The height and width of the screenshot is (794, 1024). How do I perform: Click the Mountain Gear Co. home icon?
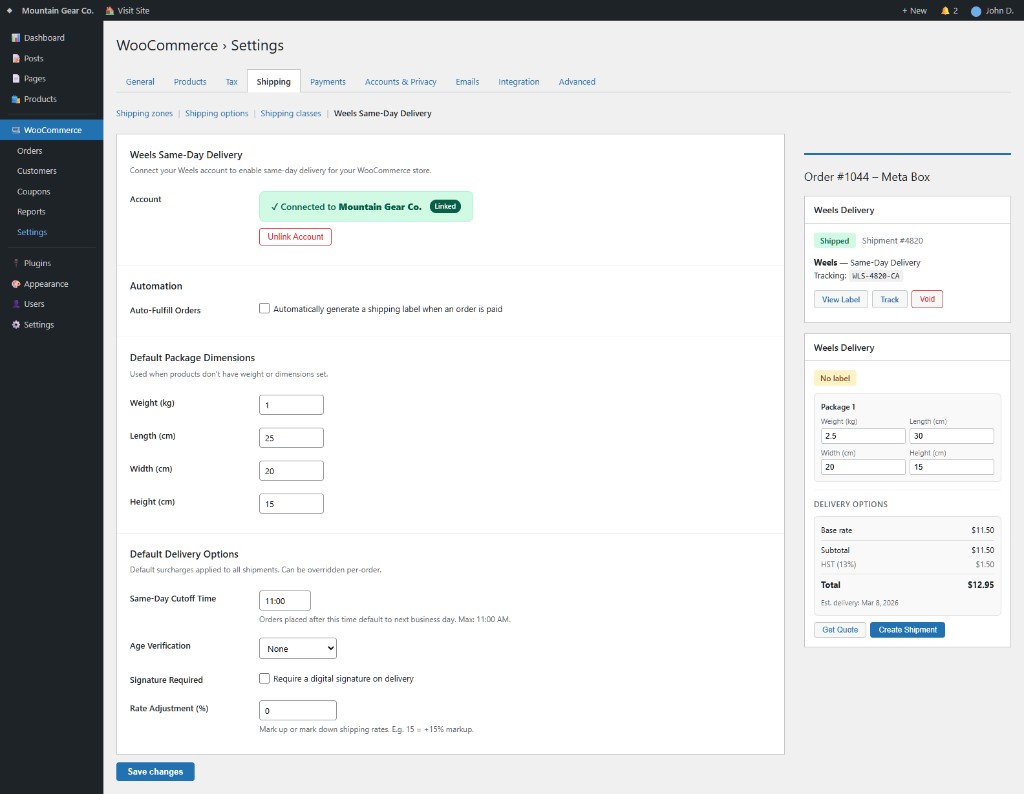(x=50, y=9)
